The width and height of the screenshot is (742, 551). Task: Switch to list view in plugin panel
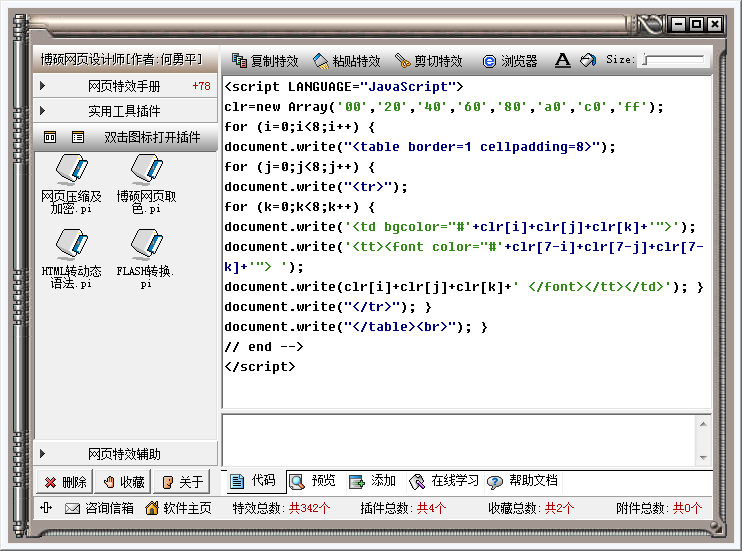coord(76,137)
